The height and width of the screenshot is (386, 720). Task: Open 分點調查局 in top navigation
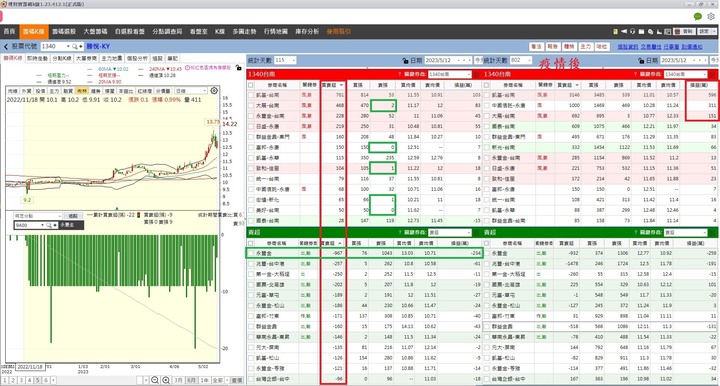pyautogui.click(x=168, y=32)
